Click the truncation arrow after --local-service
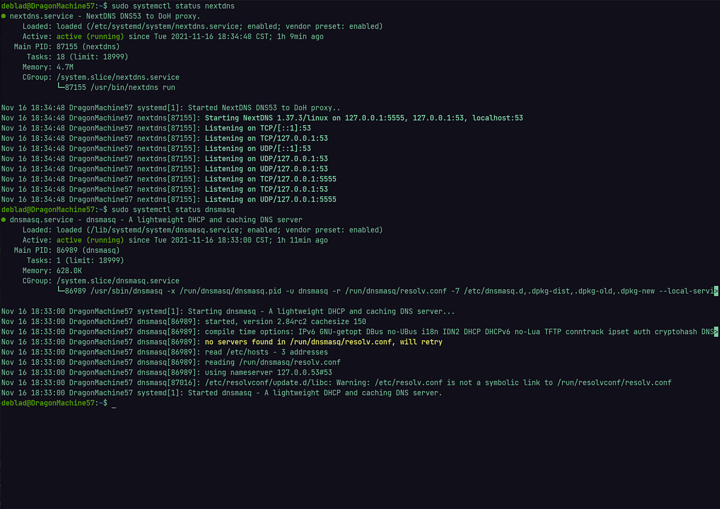The width and height of the screenshot is (720, 509). click(x=715, y=291)
